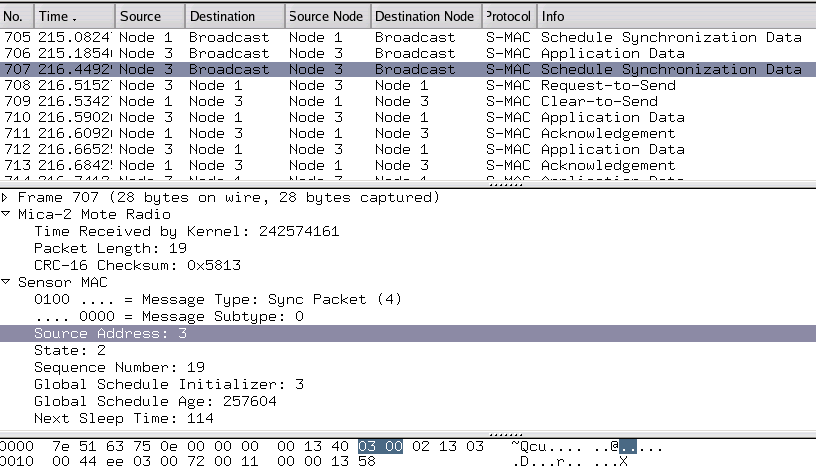Collapse the Sensor MAC section
This screenshot has height=472, width=816.
pos(6,282)
